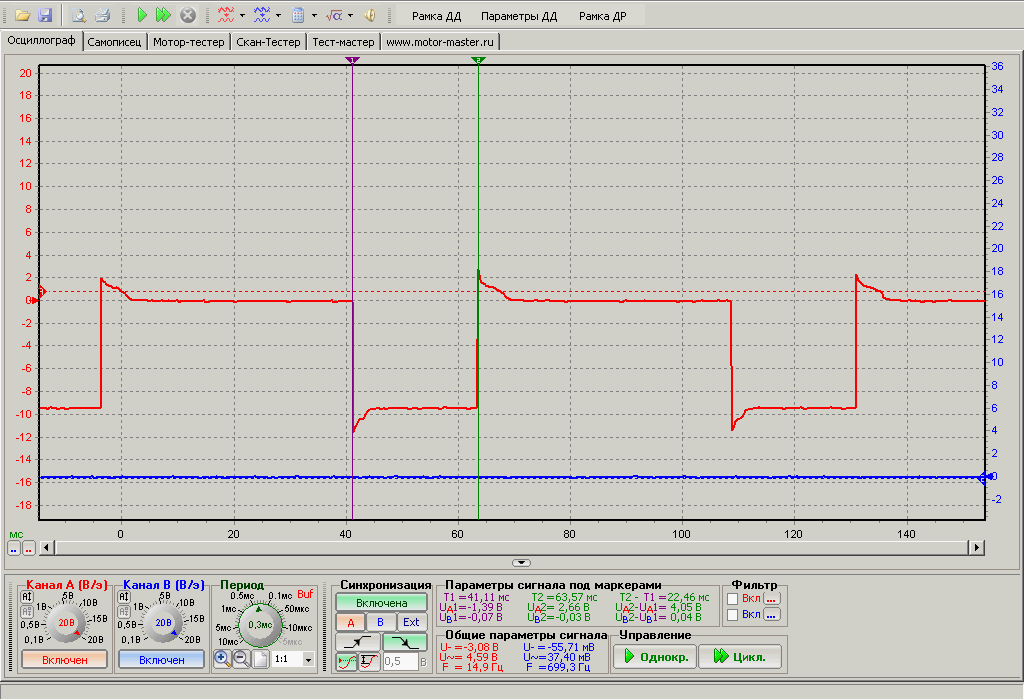Select rising edge trigger icon
This screenshot has width=1024, height=700.
point(359,642)
